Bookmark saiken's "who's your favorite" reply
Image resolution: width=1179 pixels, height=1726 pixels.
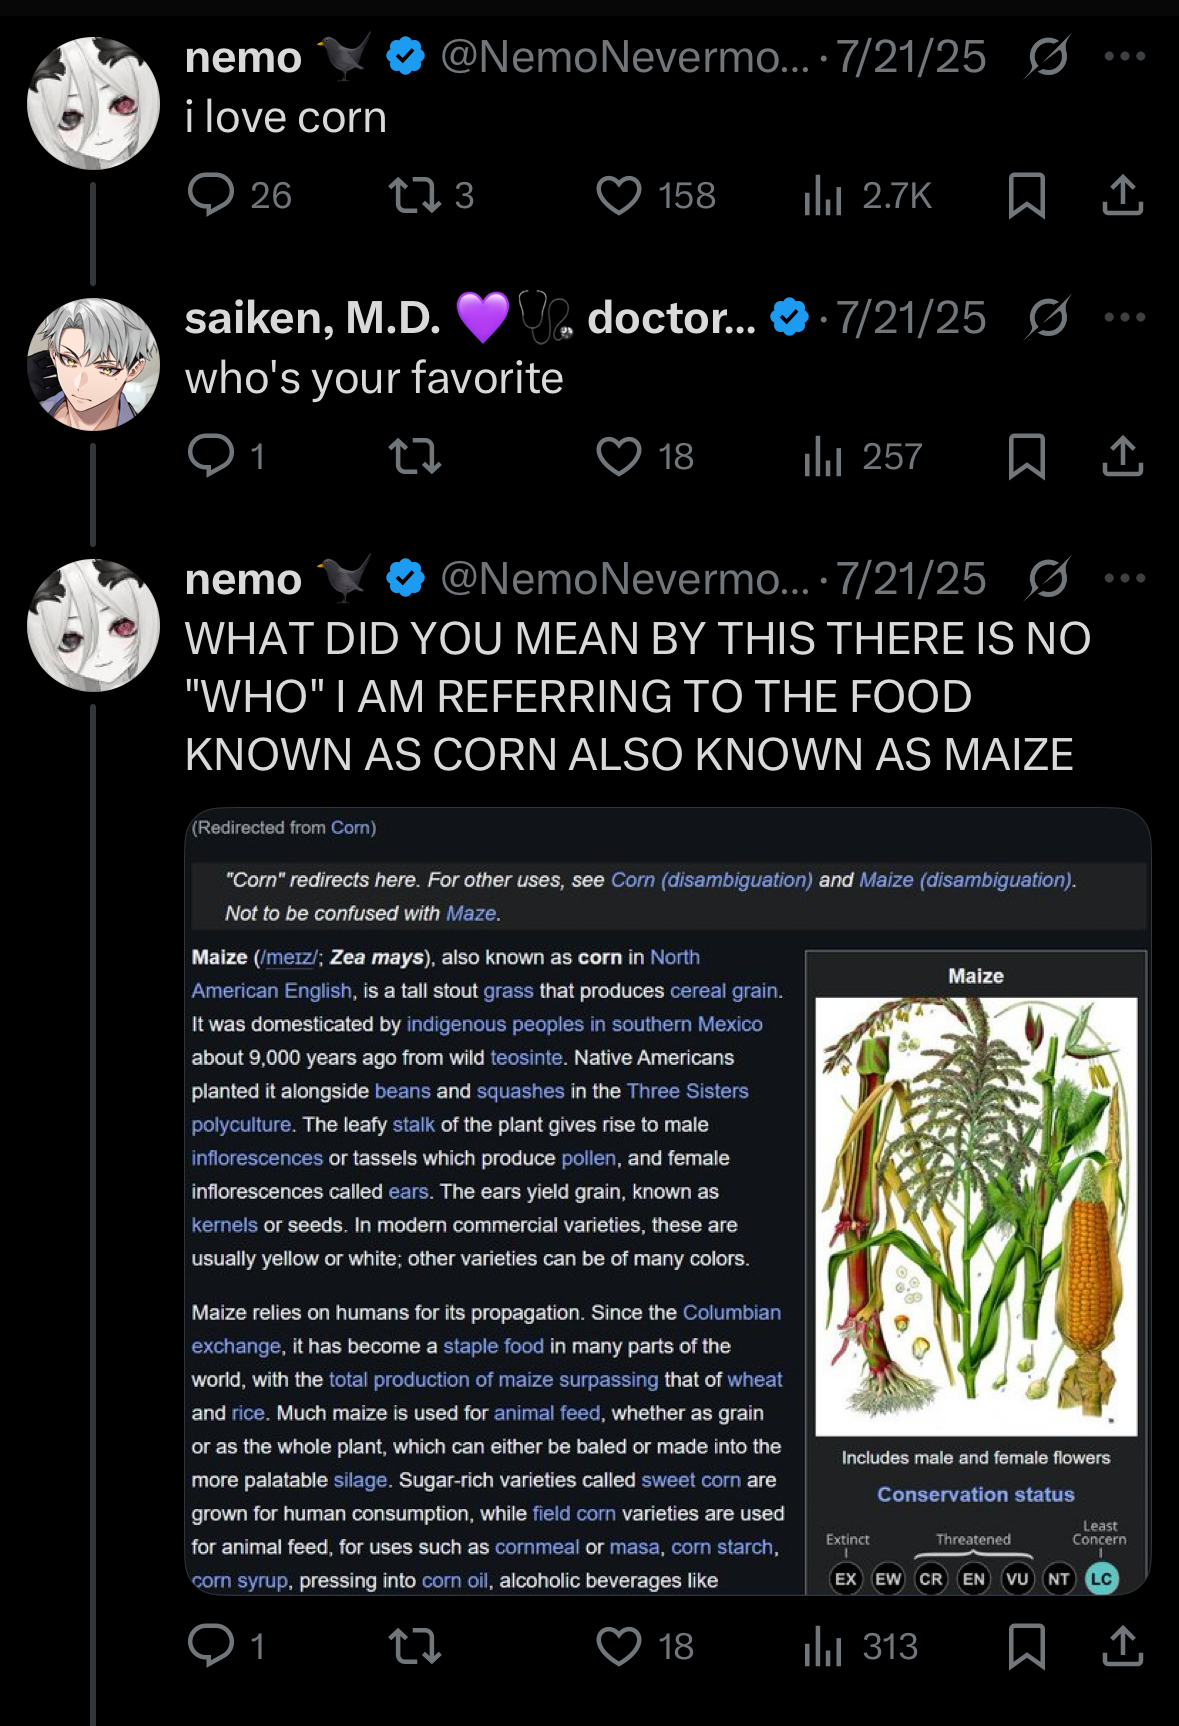point(1026,456)
